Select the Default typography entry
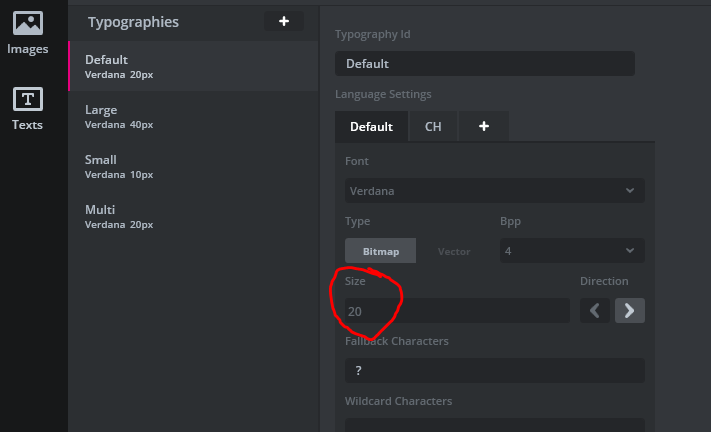711x432 pixels. coord(190,66)
